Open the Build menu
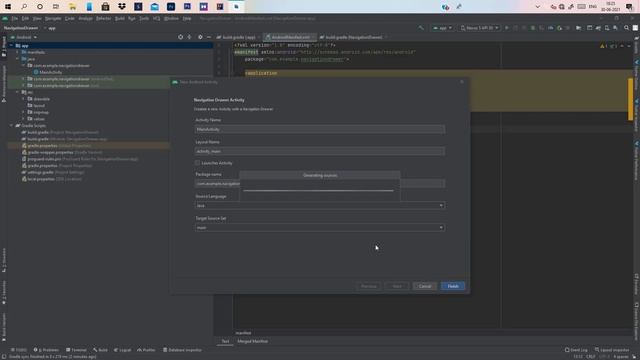The height and width of the screenshot is (360, 640). point(120,18)
